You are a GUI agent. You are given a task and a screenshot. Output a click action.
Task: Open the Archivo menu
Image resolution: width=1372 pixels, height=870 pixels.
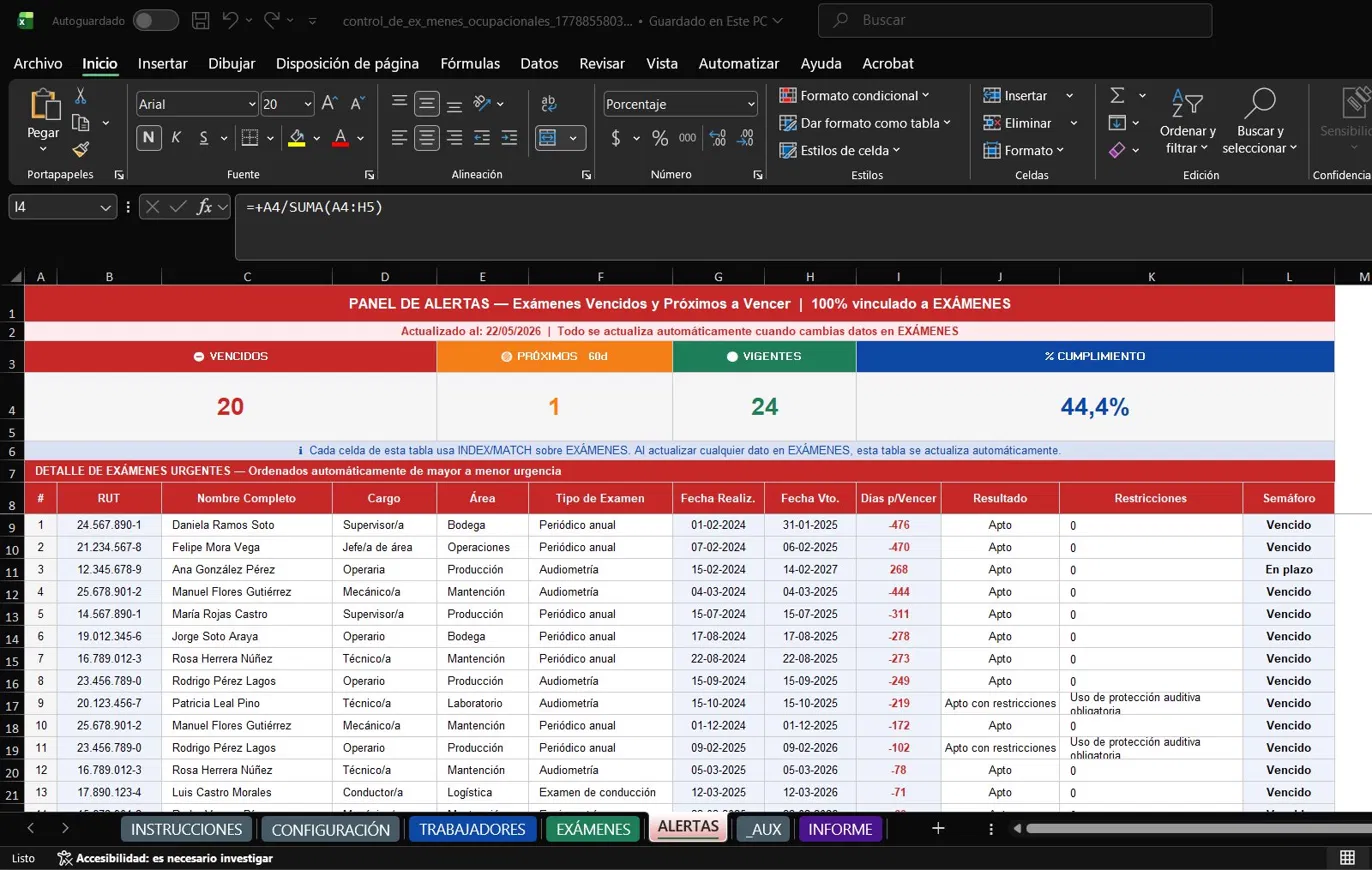(38, 63)
